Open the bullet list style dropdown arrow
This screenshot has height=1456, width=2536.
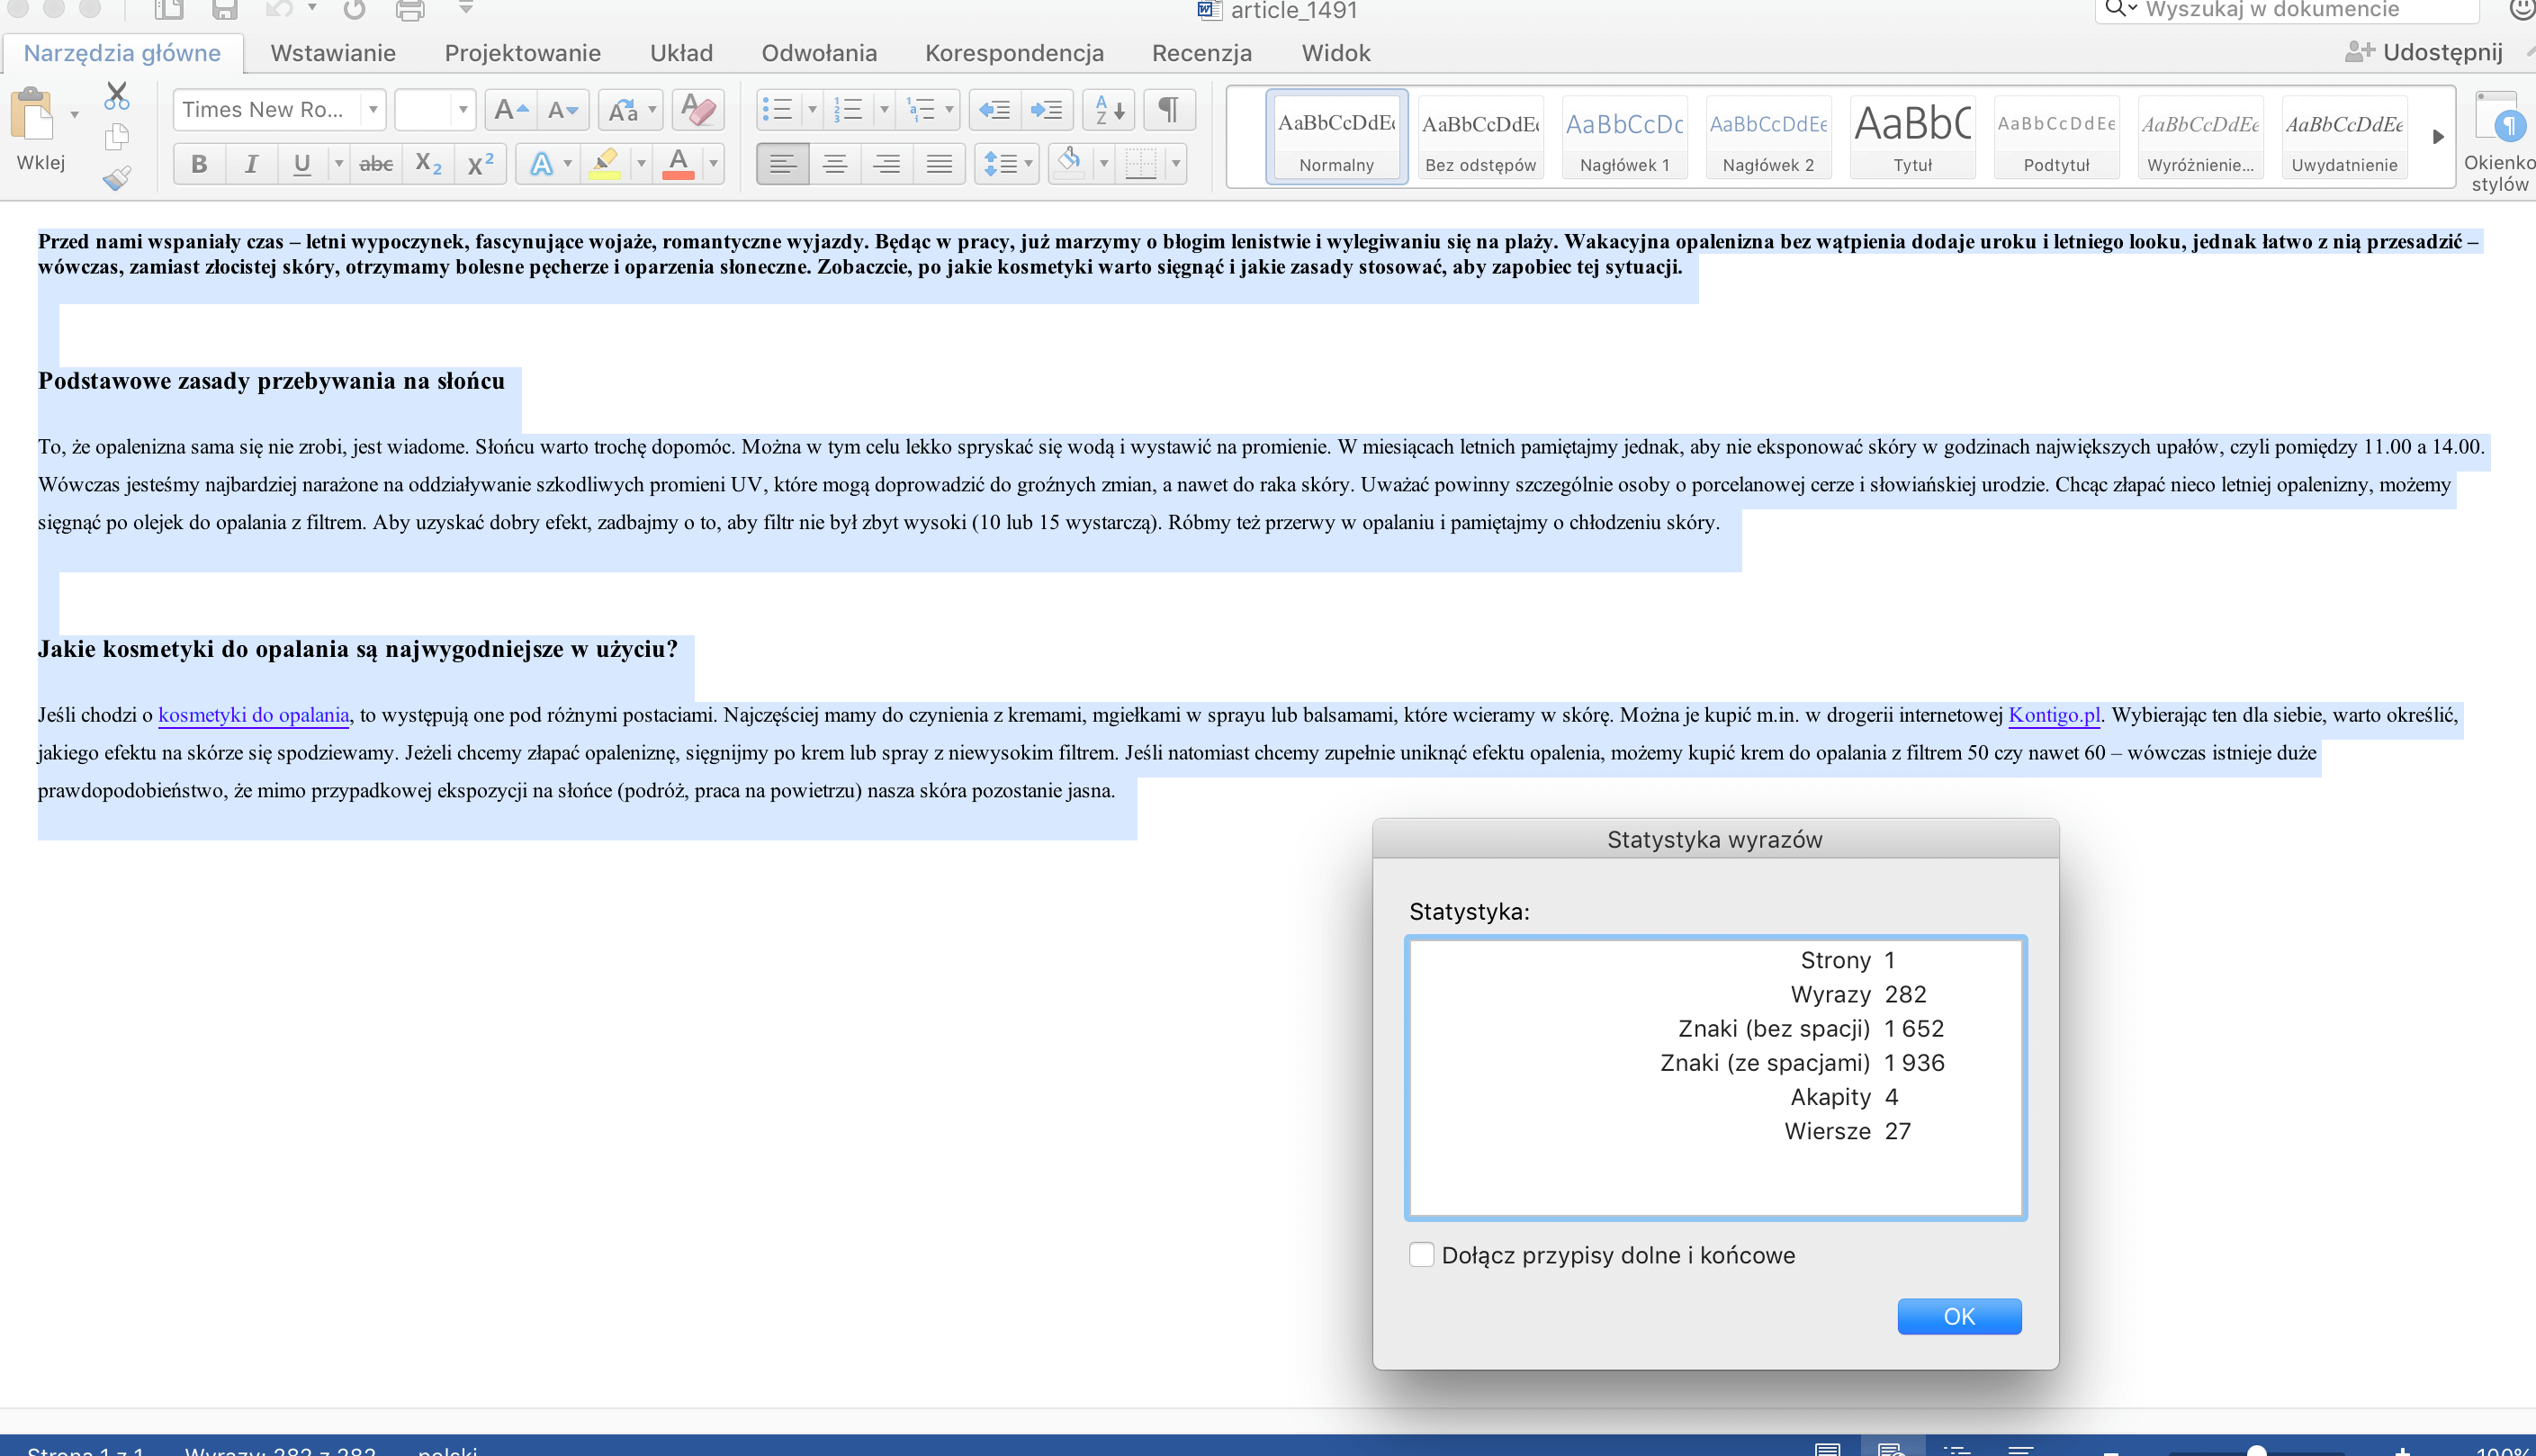(812, 110)
